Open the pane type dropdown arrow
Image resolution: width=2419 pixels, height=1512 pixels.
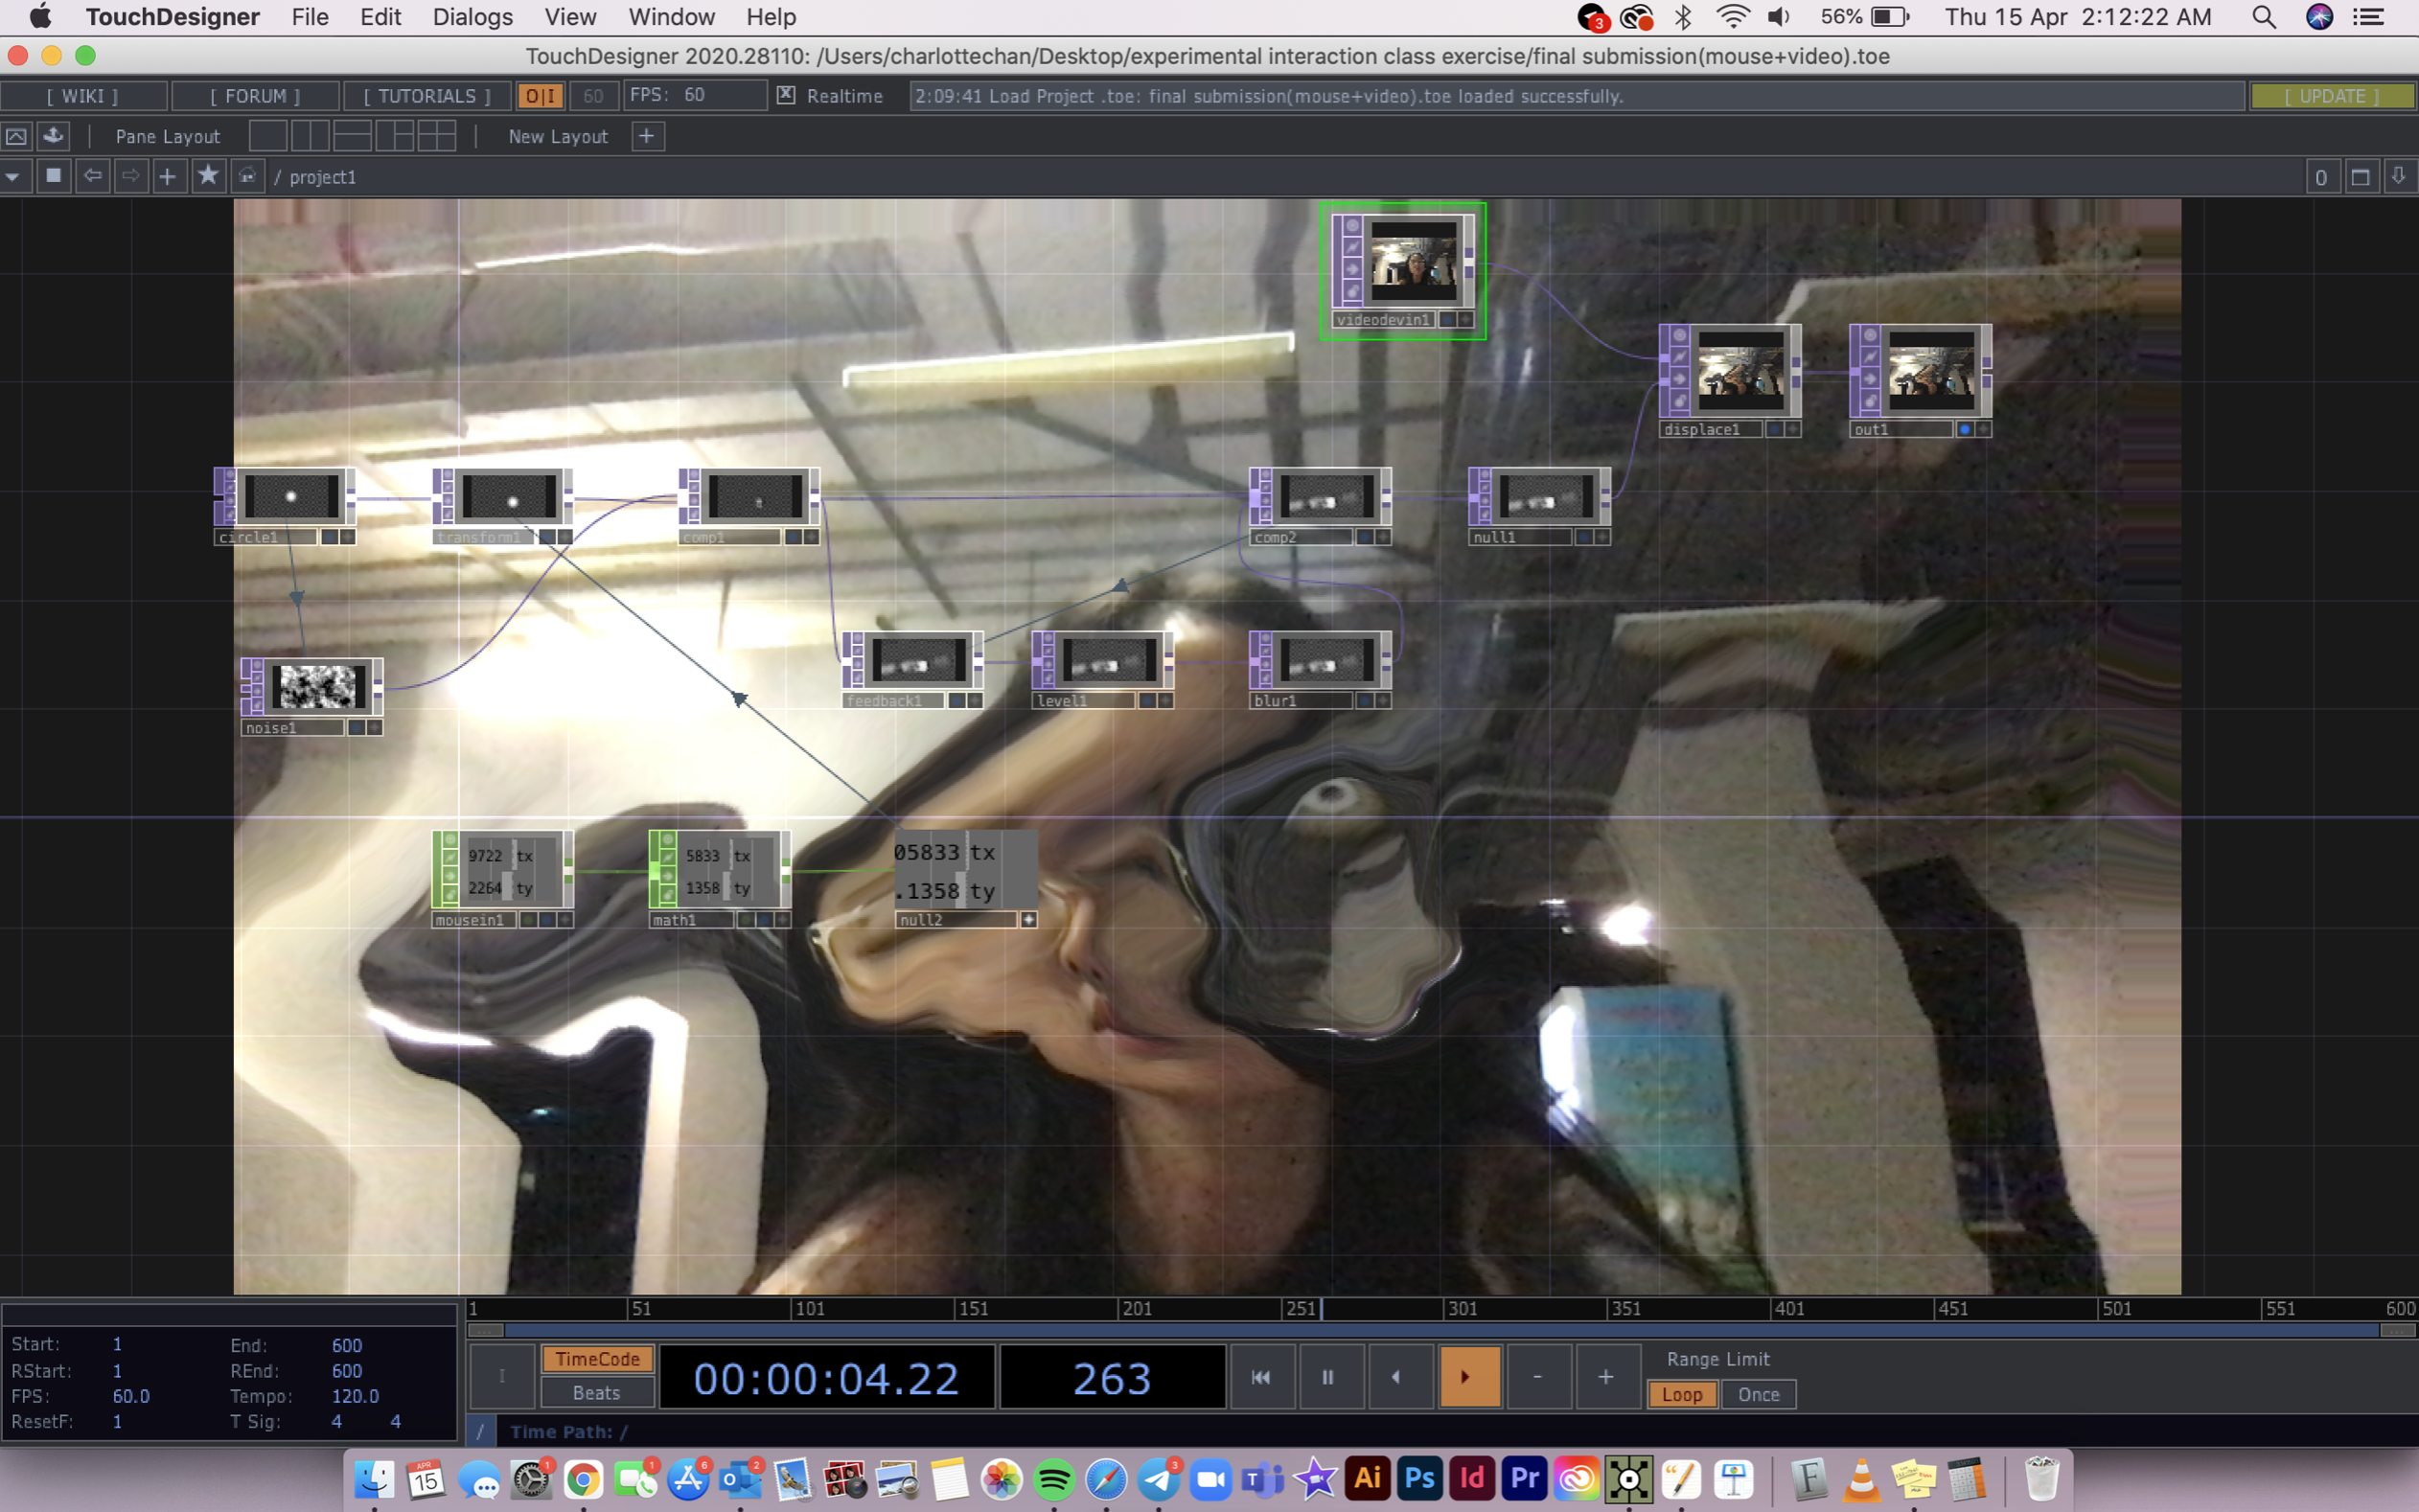(13, 177)
